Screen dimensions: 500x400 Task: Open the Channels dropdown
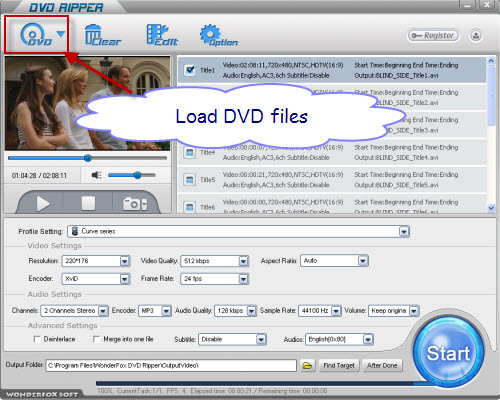(x=103, y=311)
